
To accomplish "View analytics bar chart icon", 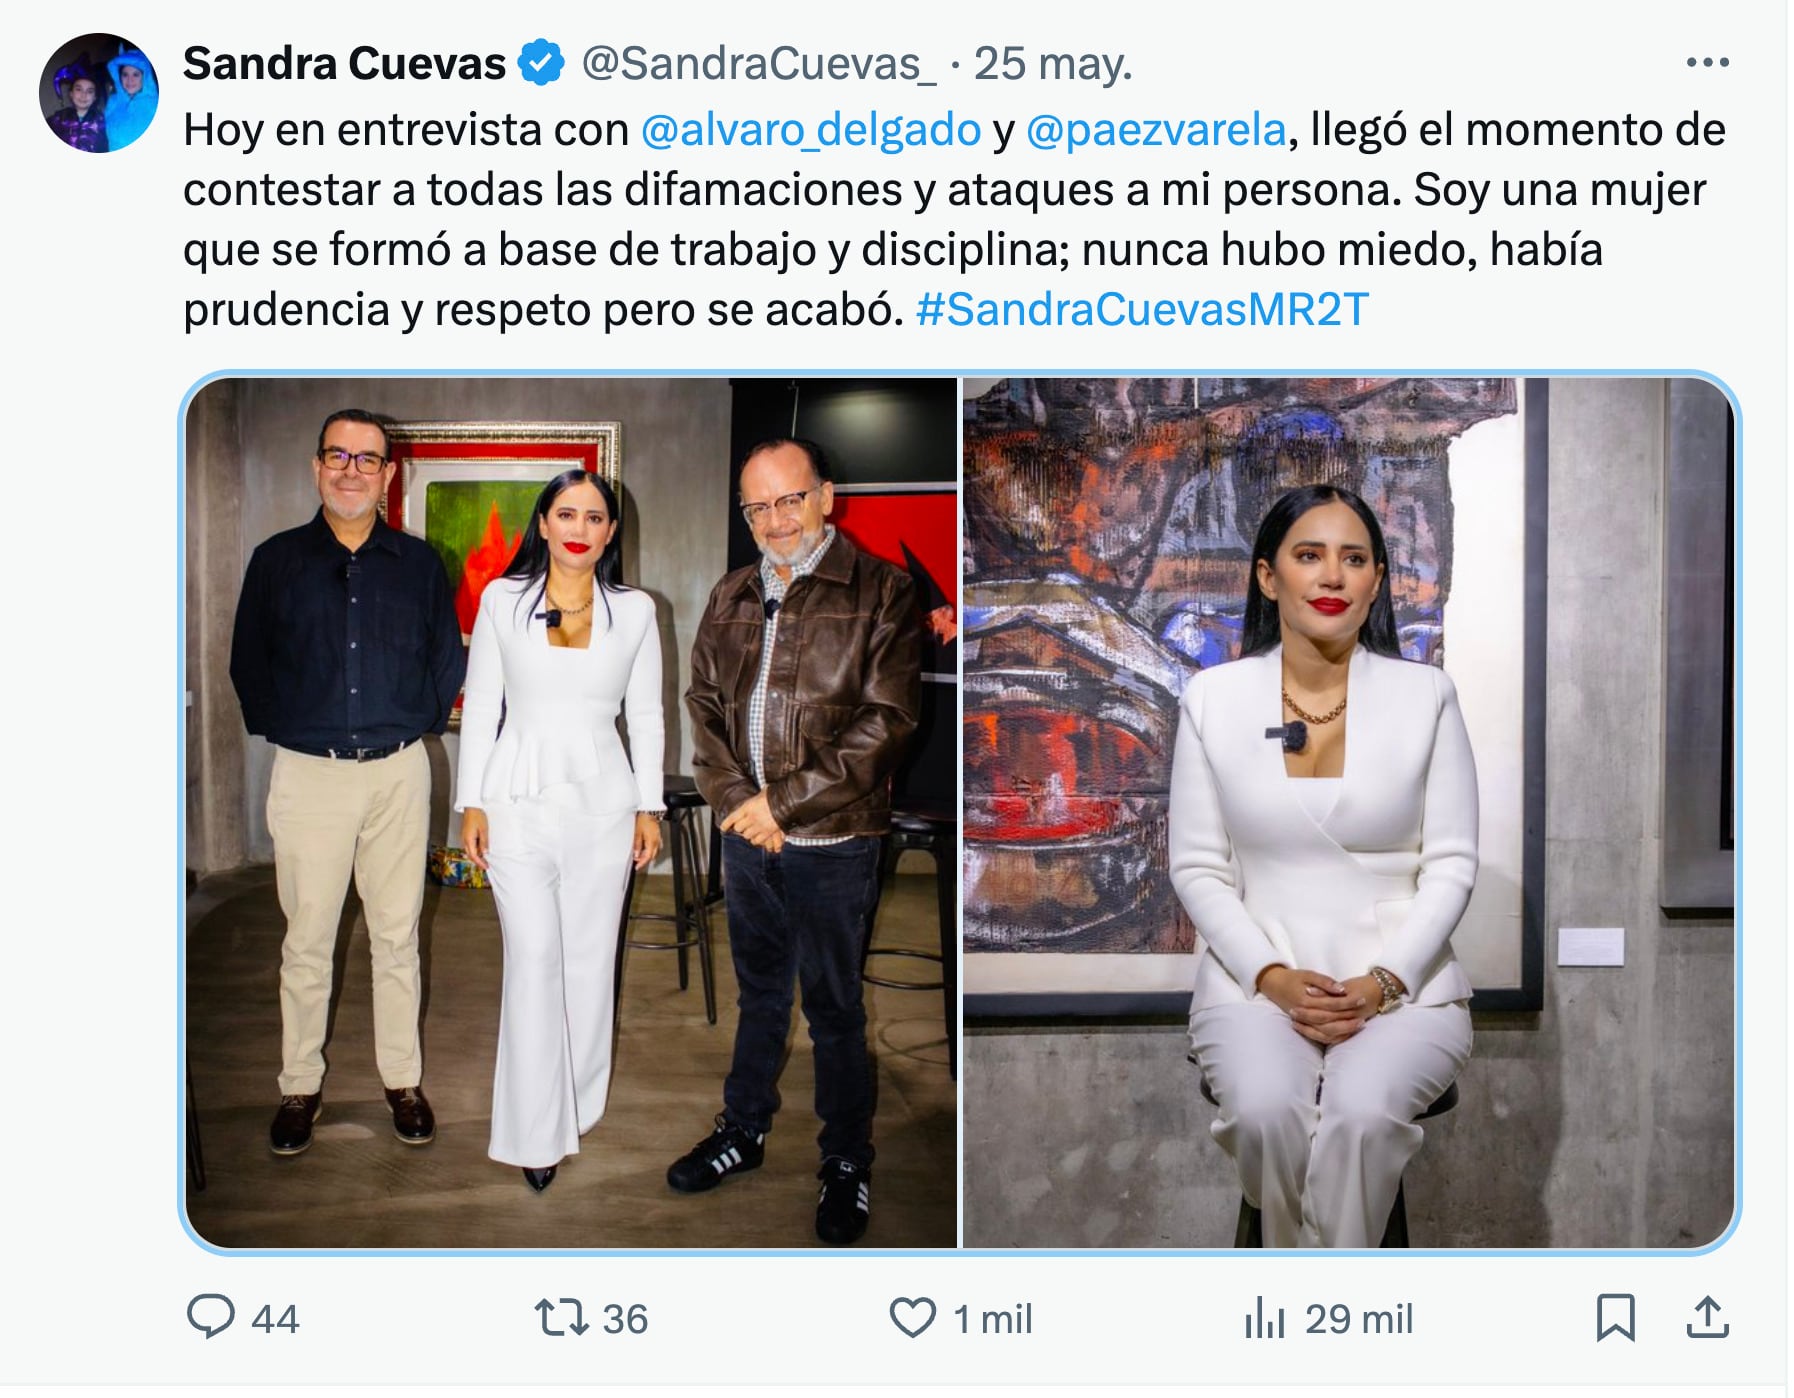I will (x=1265, y=1318).
